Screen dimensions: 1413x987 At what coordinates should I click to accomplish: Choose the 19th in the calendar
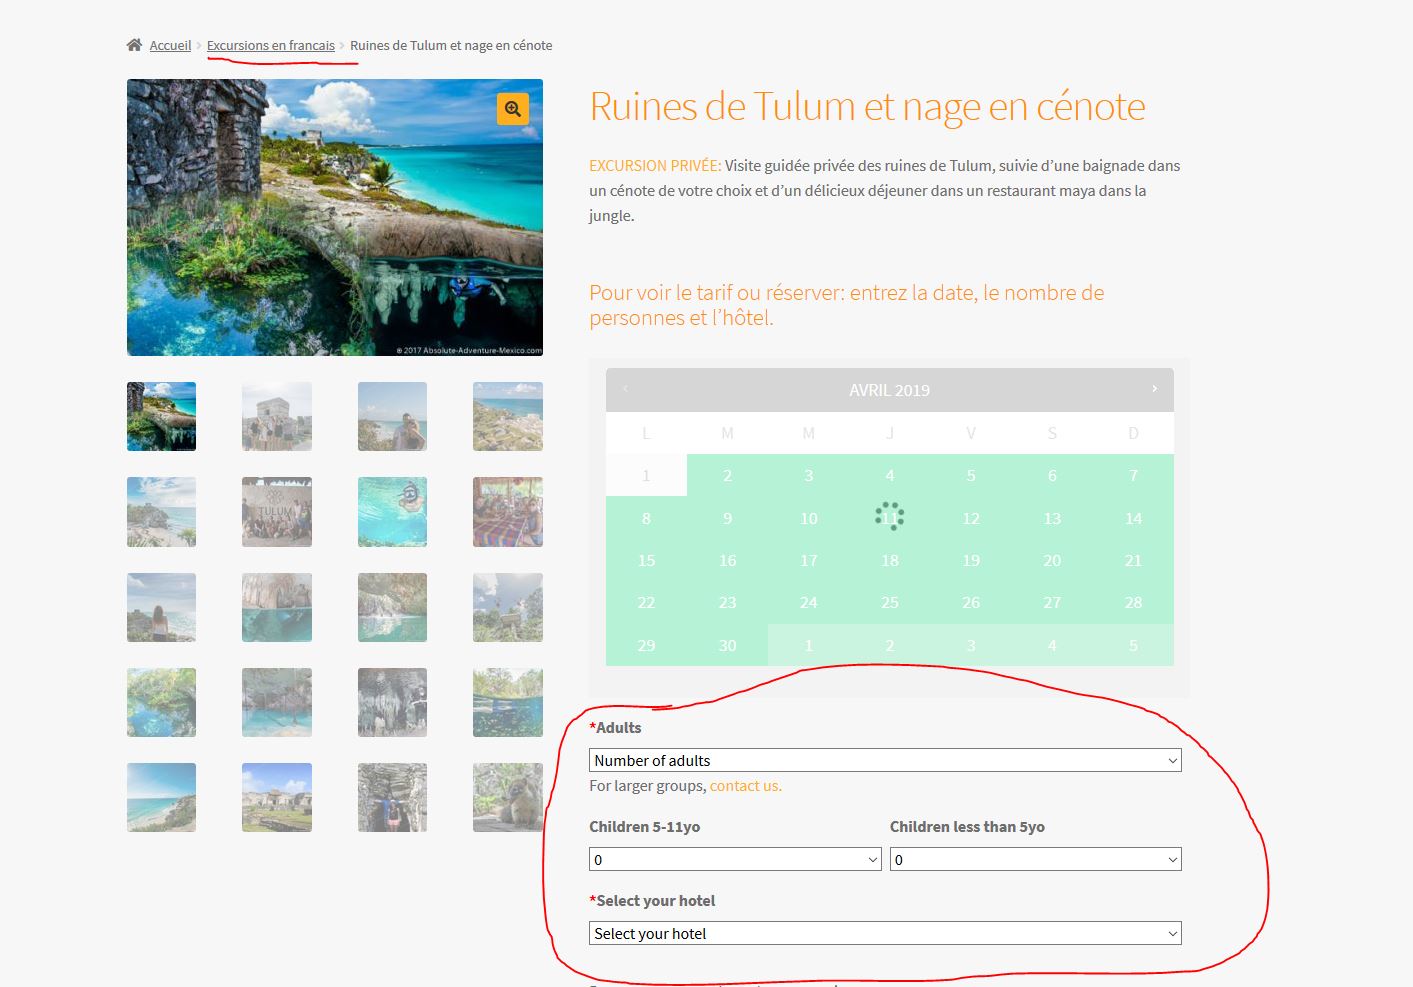971,560
